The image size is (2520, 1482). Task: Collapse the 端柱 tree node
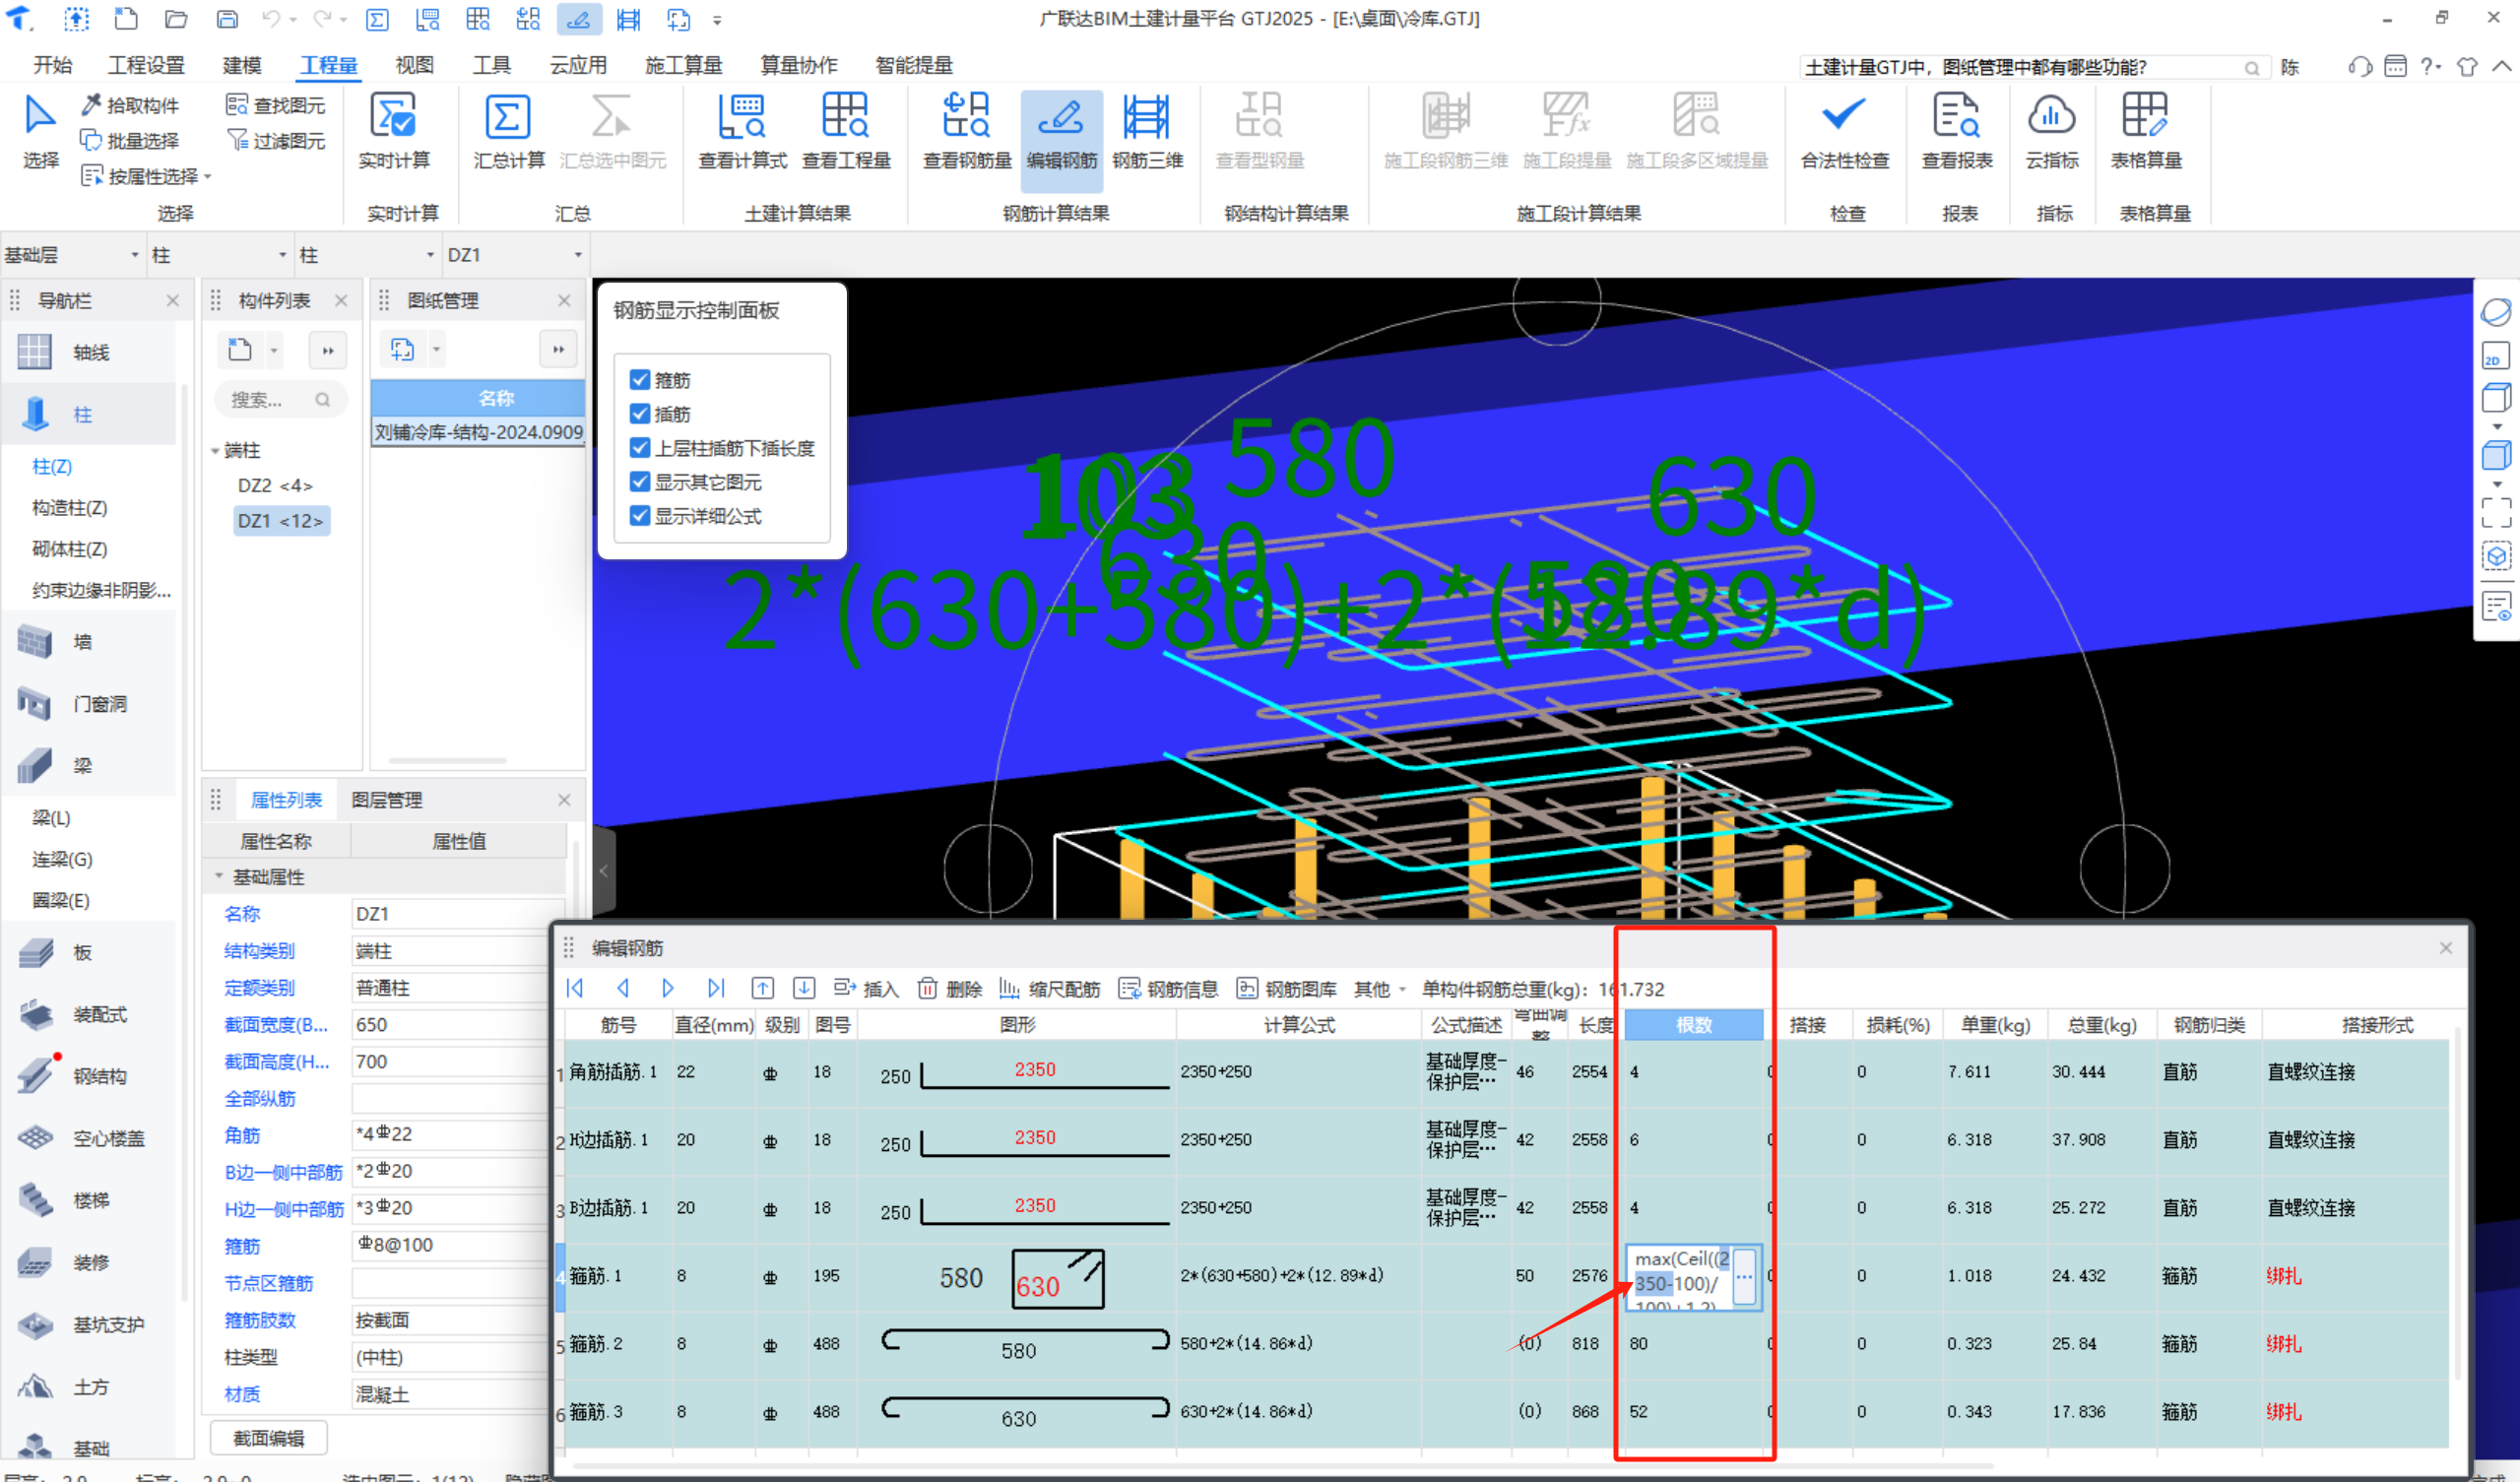[215, 451]
